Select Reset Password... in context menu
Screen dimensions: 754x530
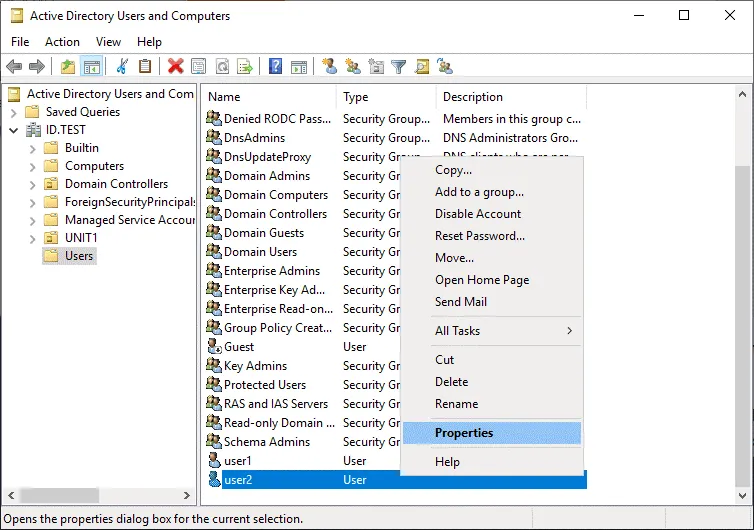479,236
